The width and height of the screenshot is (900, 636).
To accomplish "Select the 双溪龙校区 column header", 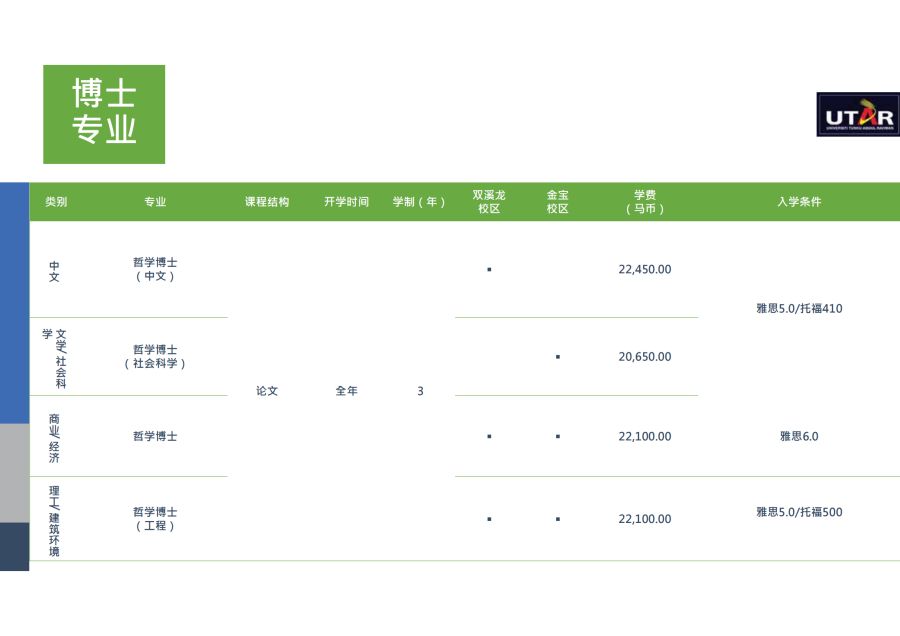I will 489,202.
